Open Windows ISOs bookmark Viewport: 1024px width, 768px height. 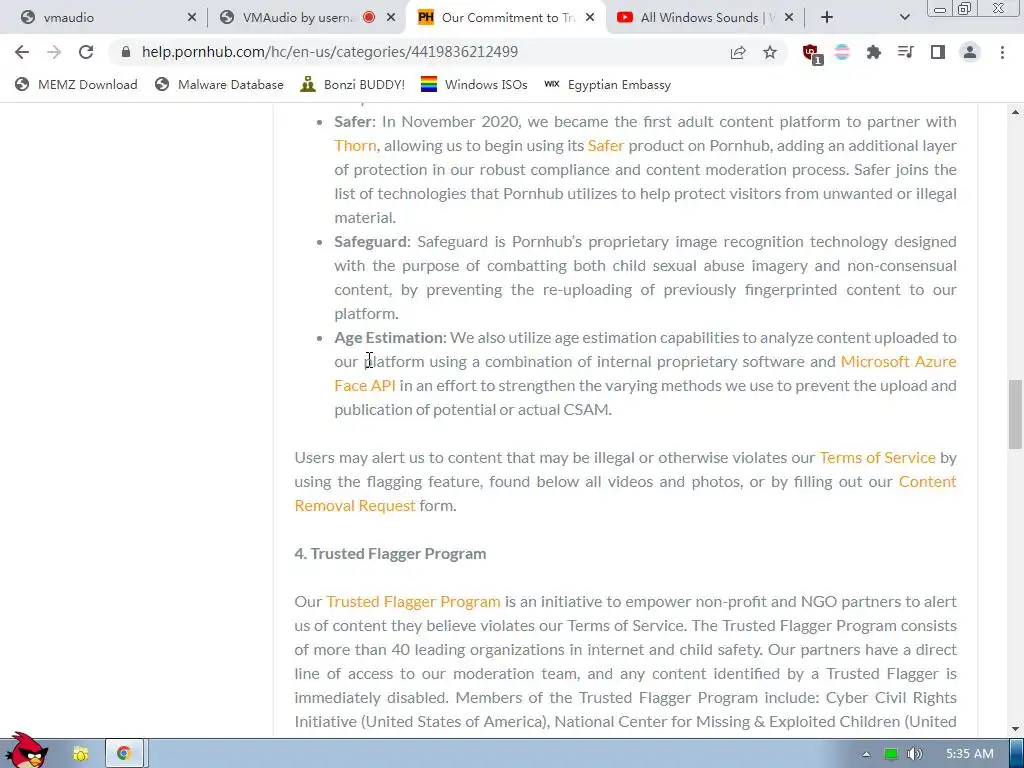pyautogui.click(x=474, y=84)
